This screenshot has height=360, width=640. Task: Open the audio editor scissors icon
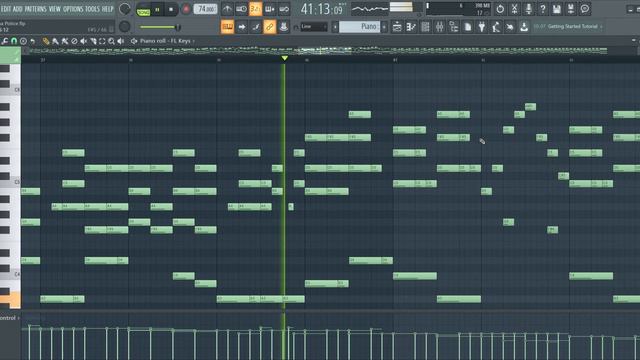514,9
